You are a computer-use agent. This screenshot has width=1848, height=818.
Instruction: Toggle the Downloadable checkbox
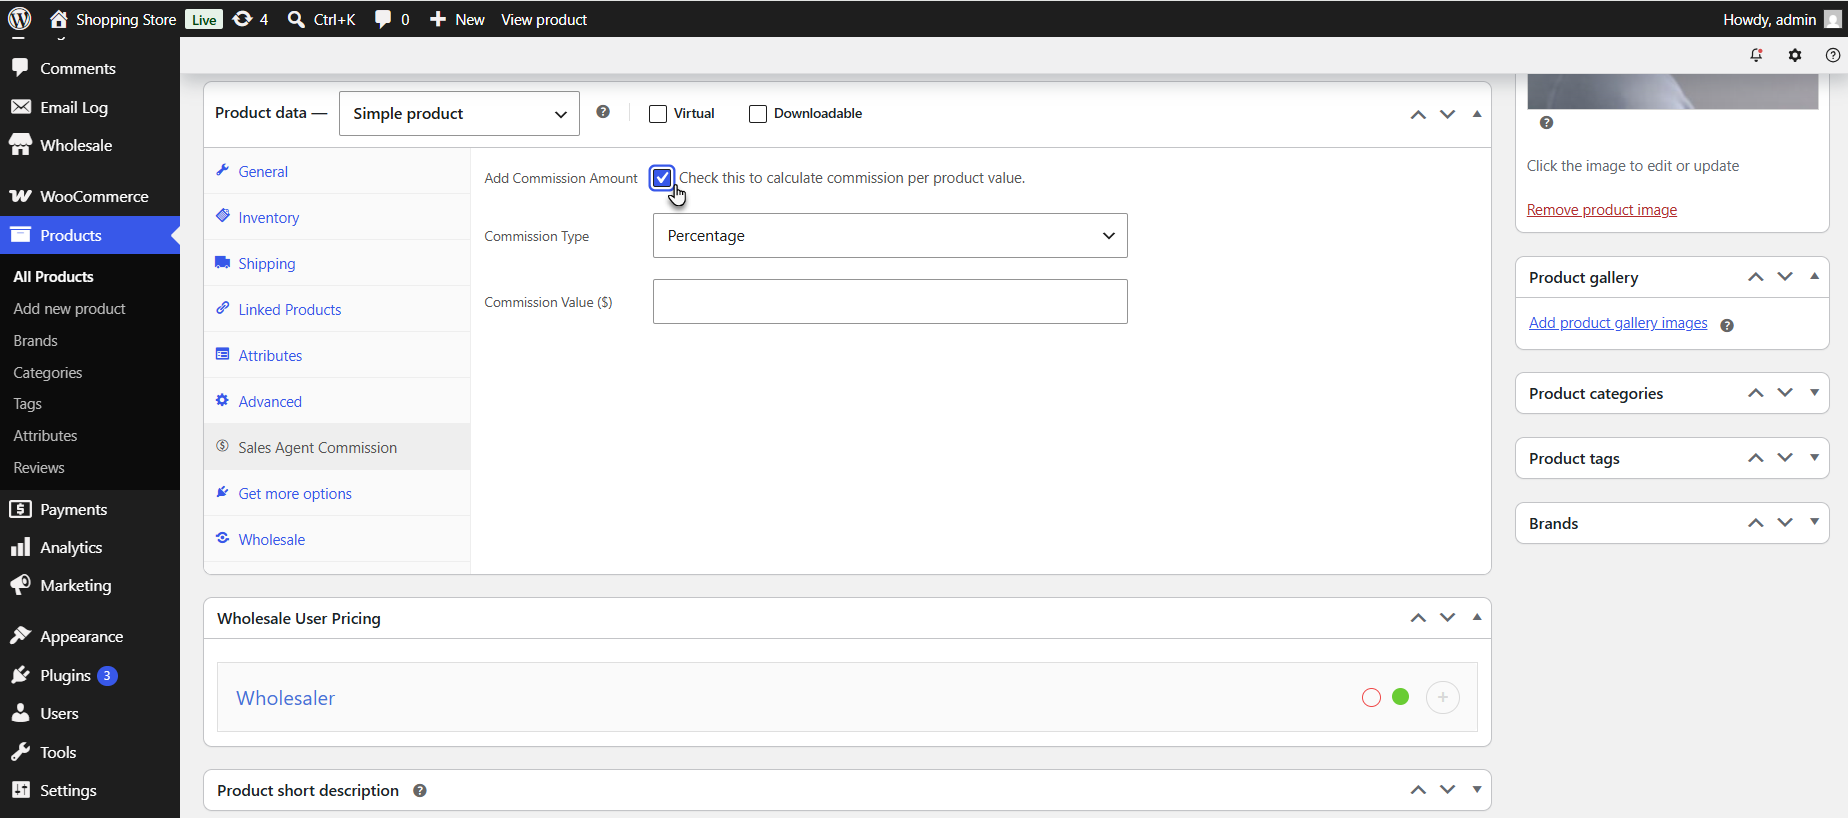[758, 114]
